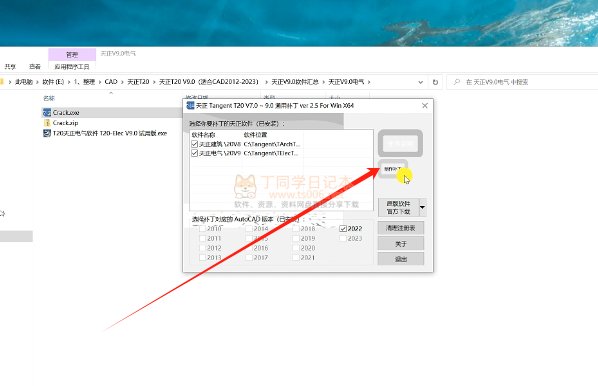This screenshot has width=598, height=386.
Task: Close the Tangent T20 patch dialog
Action: tap(425, 106)
